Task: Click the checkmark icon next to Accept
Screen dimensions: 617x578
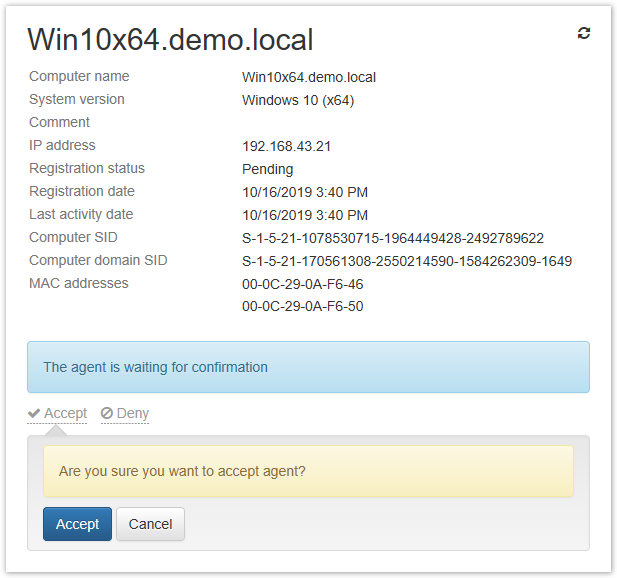Action: click(34, 413)
